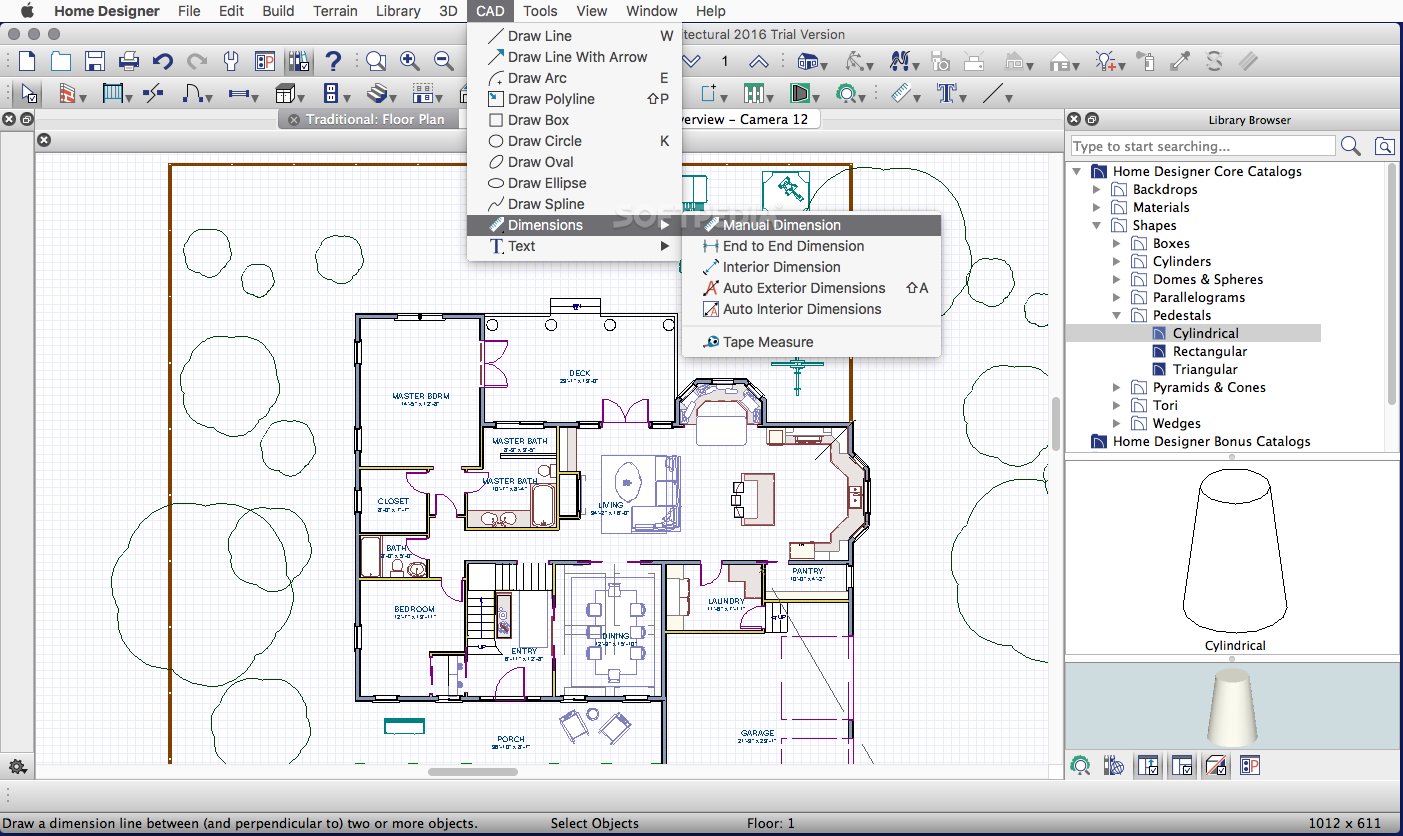1403x836 pixels.
Task: Click the library search input field
Action: pos(1202,146)
